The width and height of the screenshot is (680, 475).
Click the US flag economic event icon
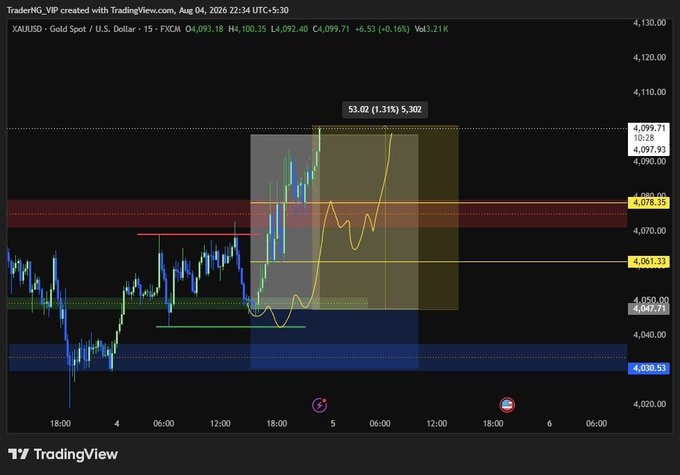(x=507, y=405)
